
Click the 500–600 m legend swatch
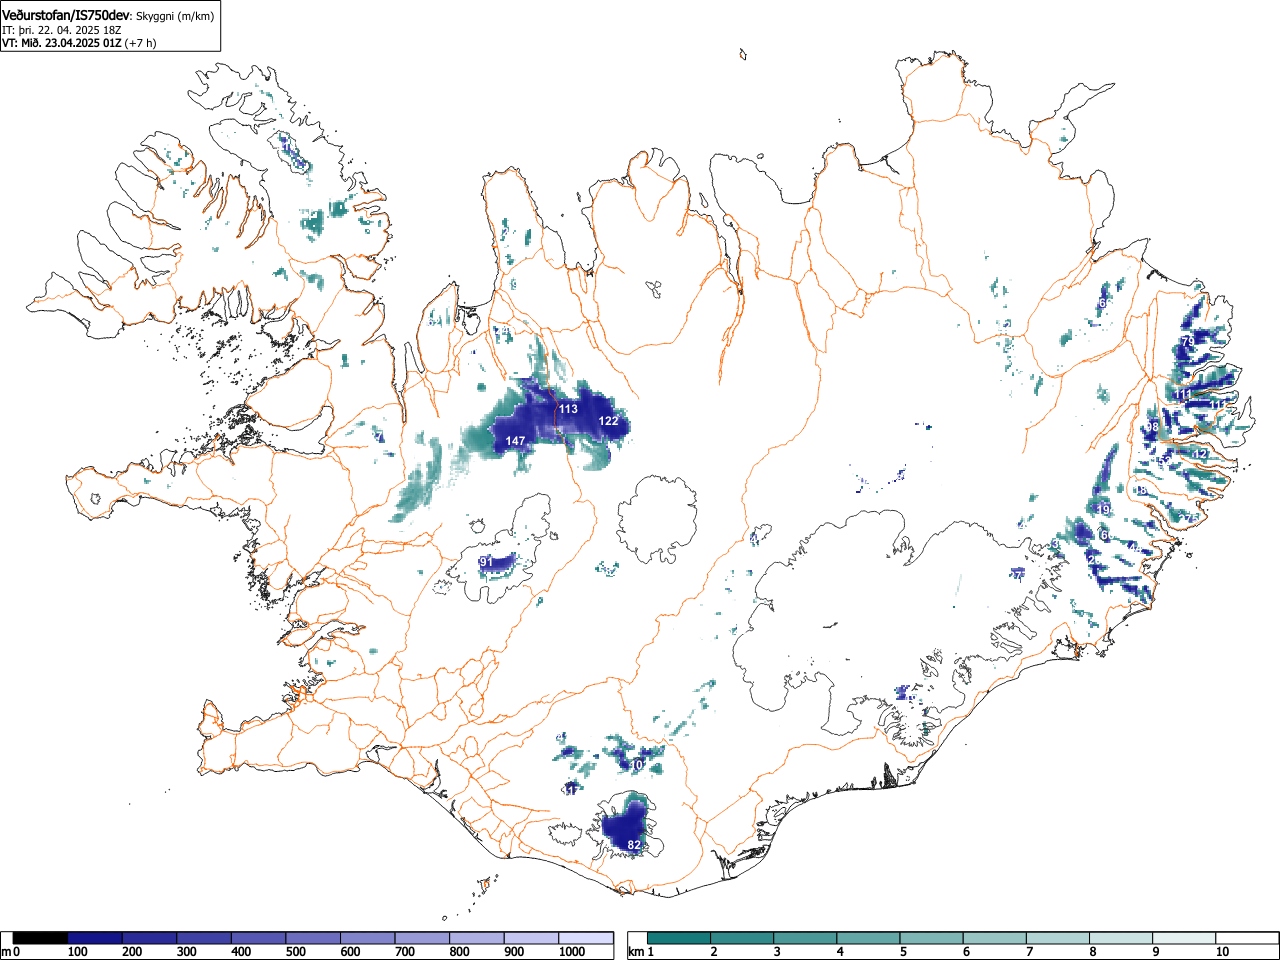coord(313,938)
